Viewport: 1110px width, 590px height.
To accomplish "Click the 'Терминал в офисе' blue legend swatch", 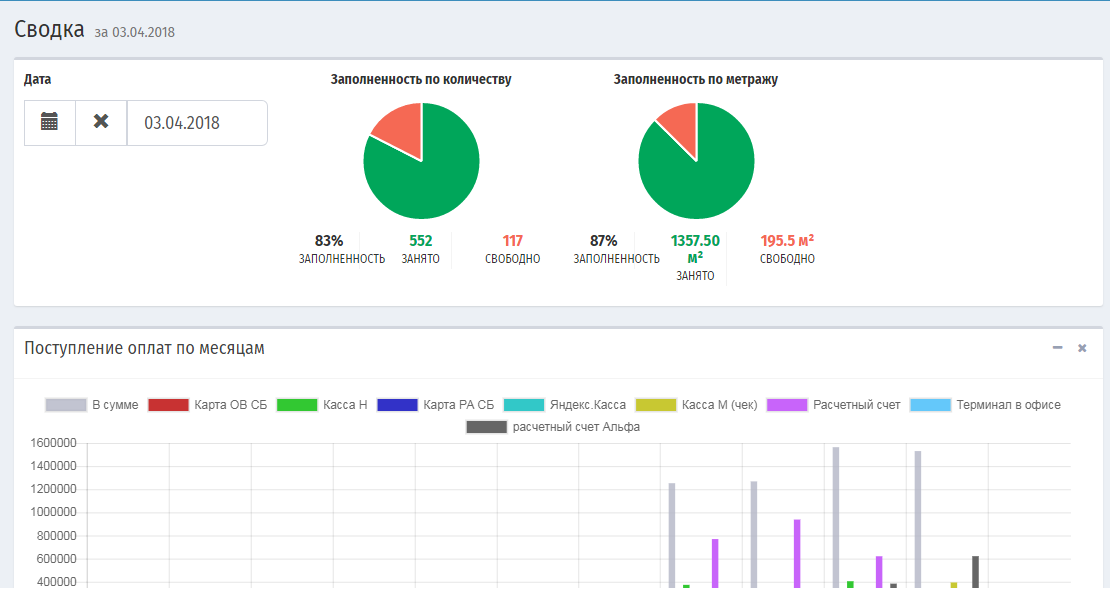I will pos(930,405).
